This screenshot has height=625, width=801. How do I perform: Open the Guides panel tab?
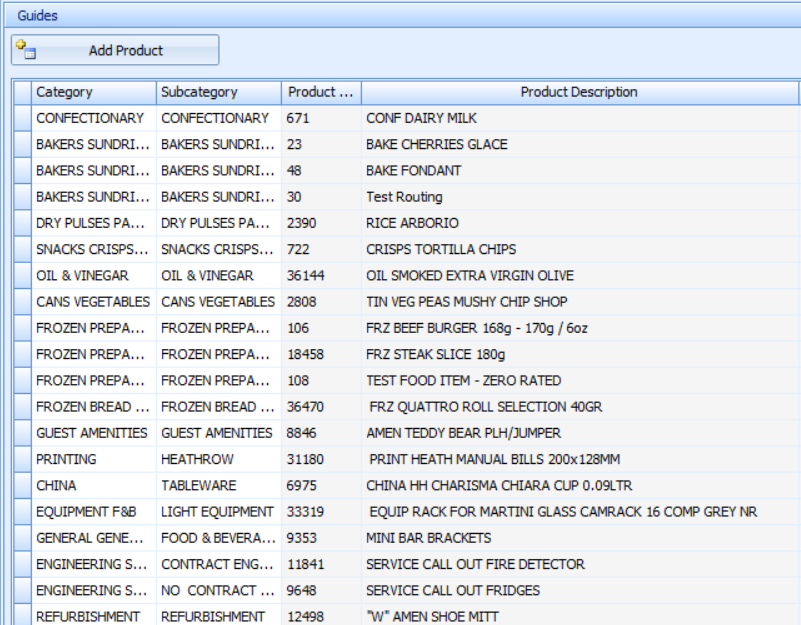click(37, 15)
